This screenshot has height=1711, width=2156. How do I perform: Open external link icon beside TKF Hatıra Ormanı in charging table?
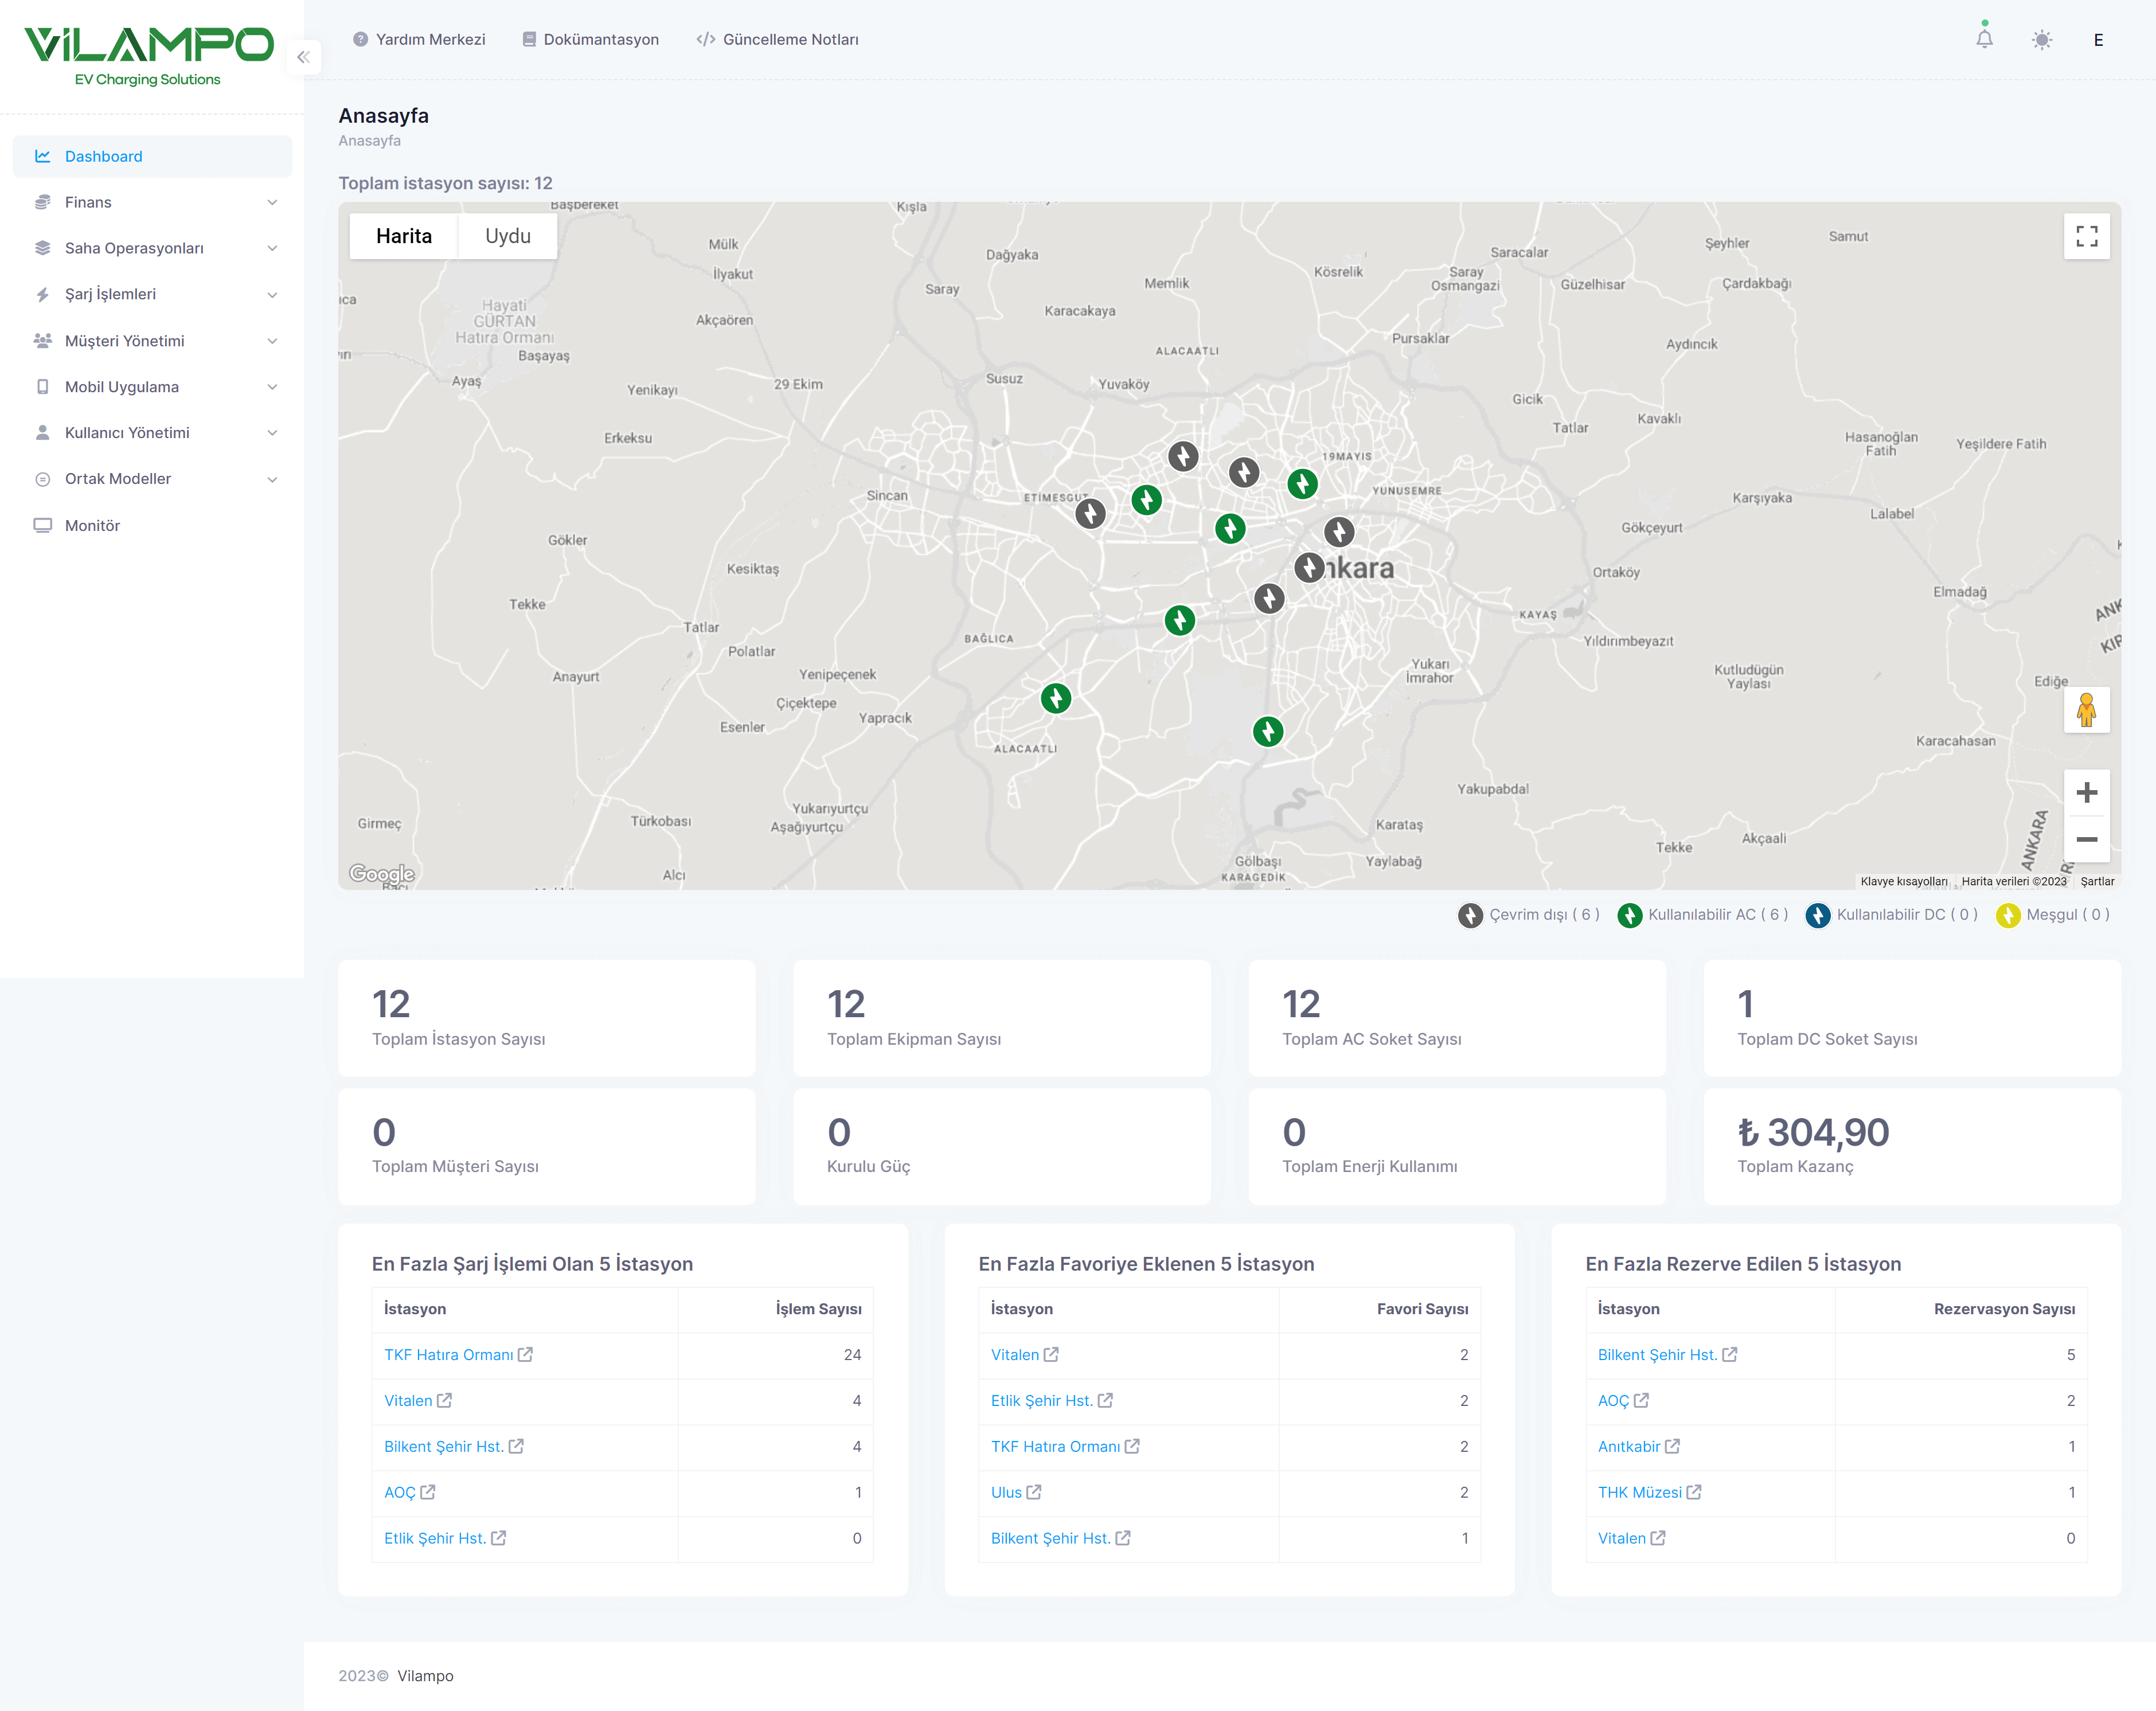coord(525,1355)
